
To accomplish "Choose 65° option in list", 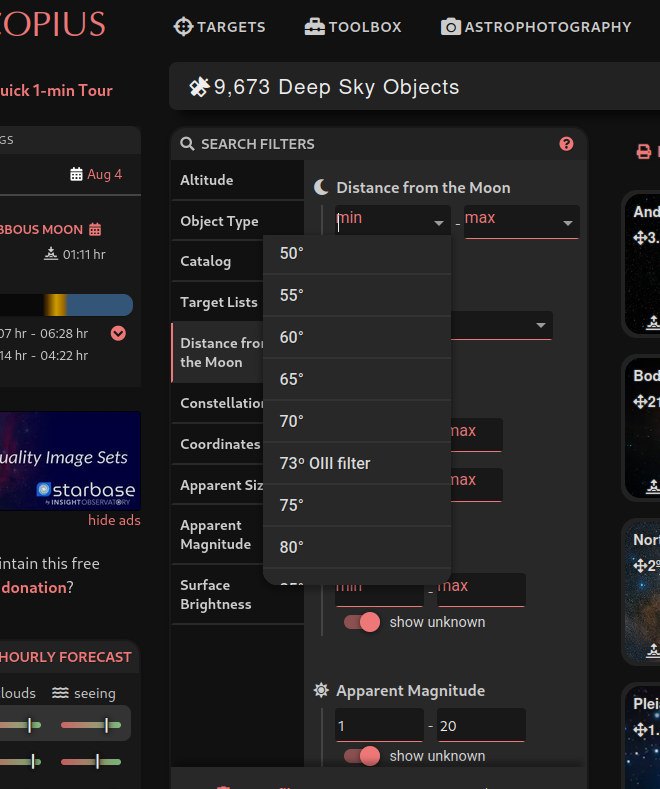I will click(x=357, y=379).
